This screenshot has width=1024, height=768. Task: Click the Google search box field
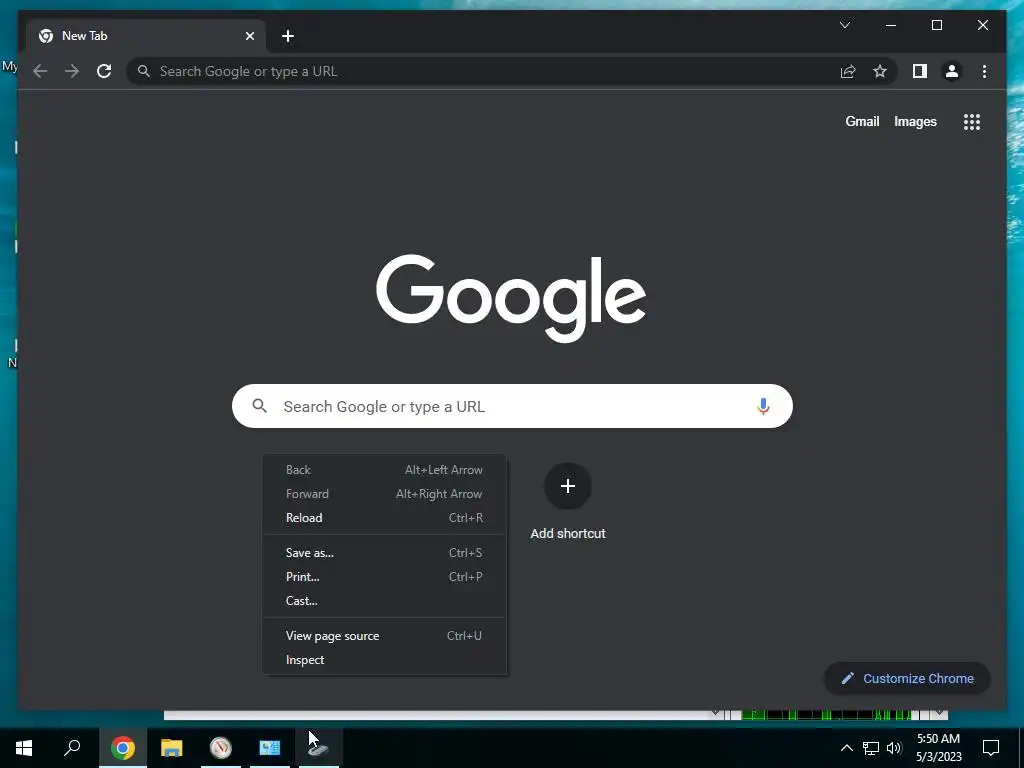point(512,406)
